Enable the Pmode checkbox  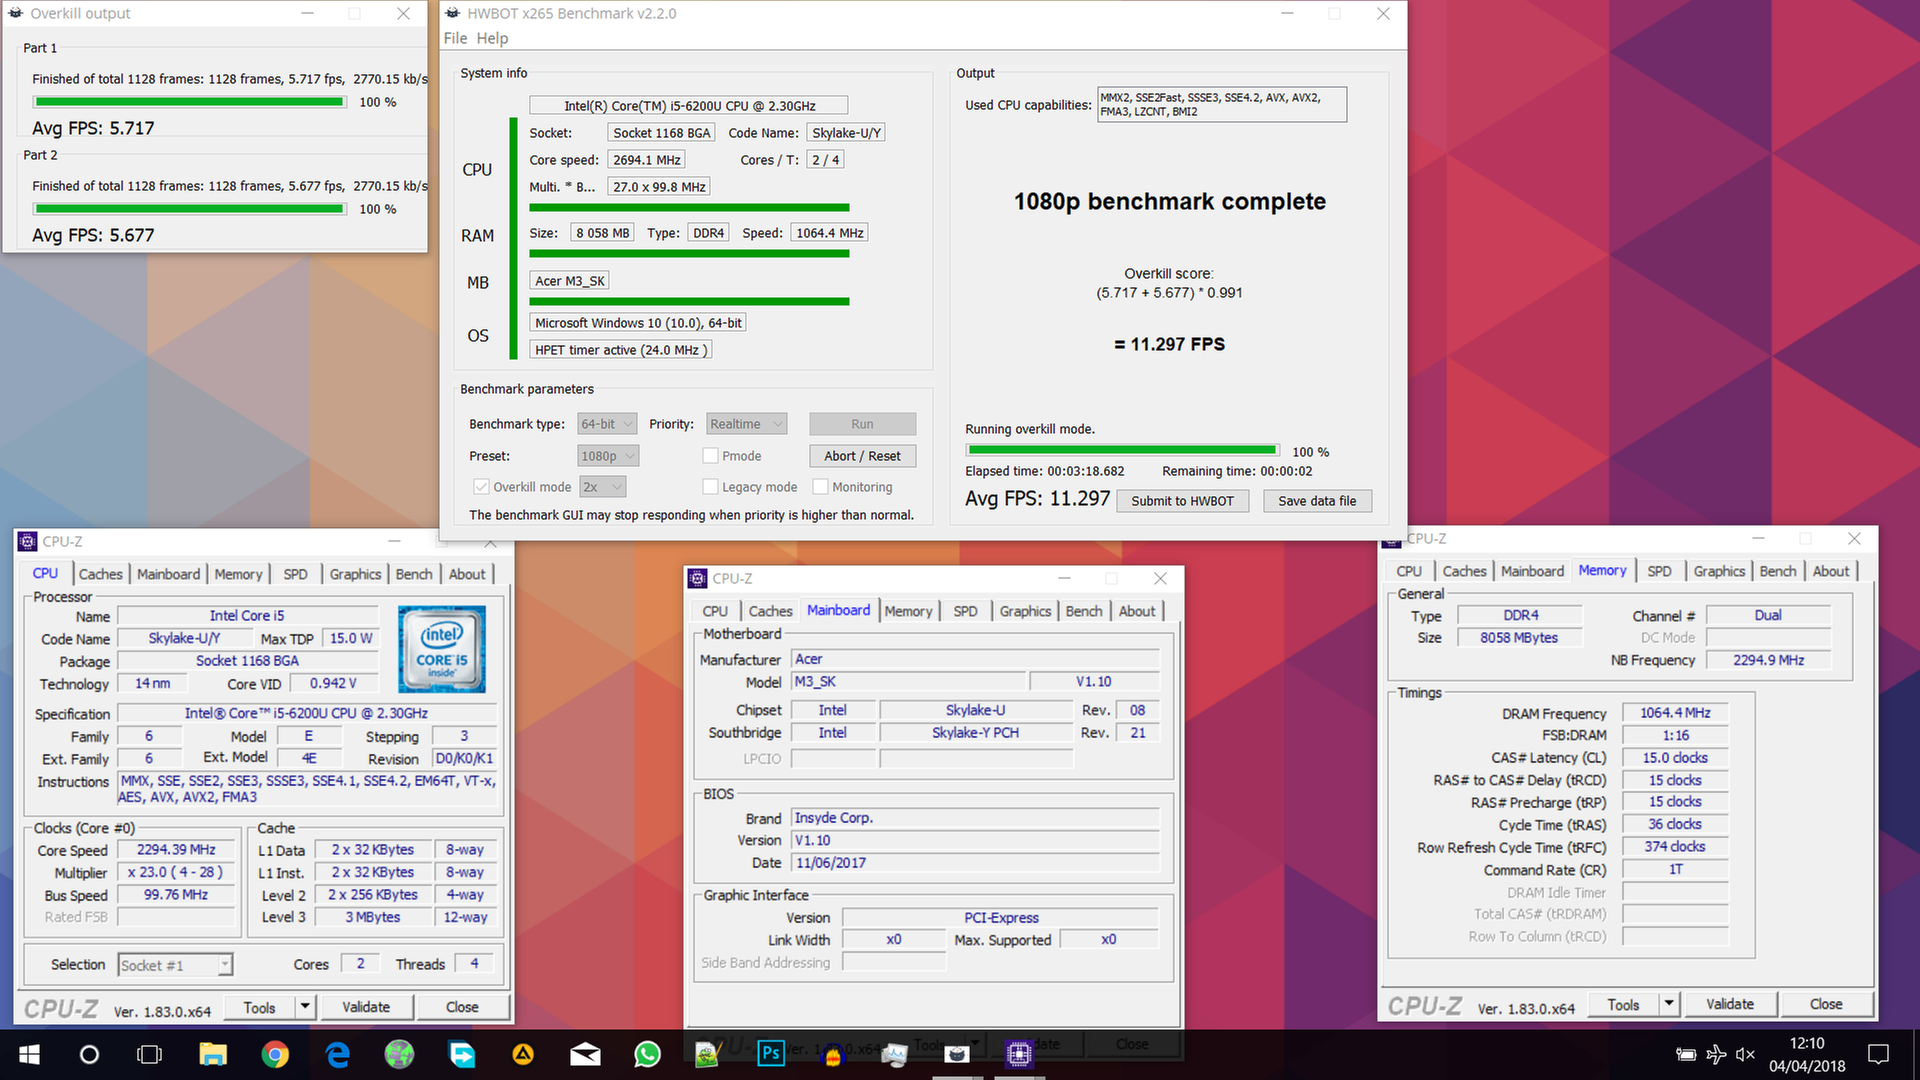tap(710, 456)
